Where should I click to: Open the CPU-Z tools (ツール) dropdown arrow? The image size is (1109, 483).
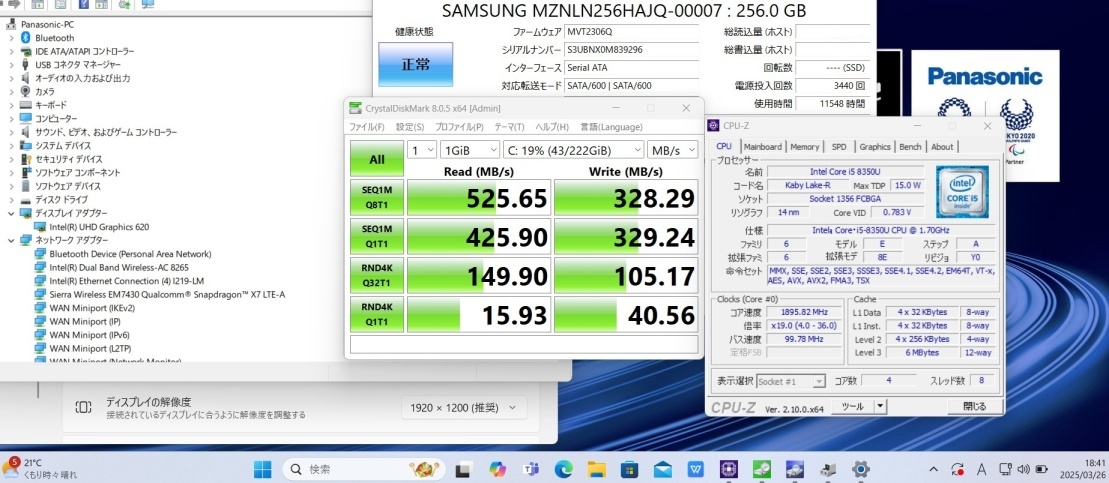click(880, 406)
